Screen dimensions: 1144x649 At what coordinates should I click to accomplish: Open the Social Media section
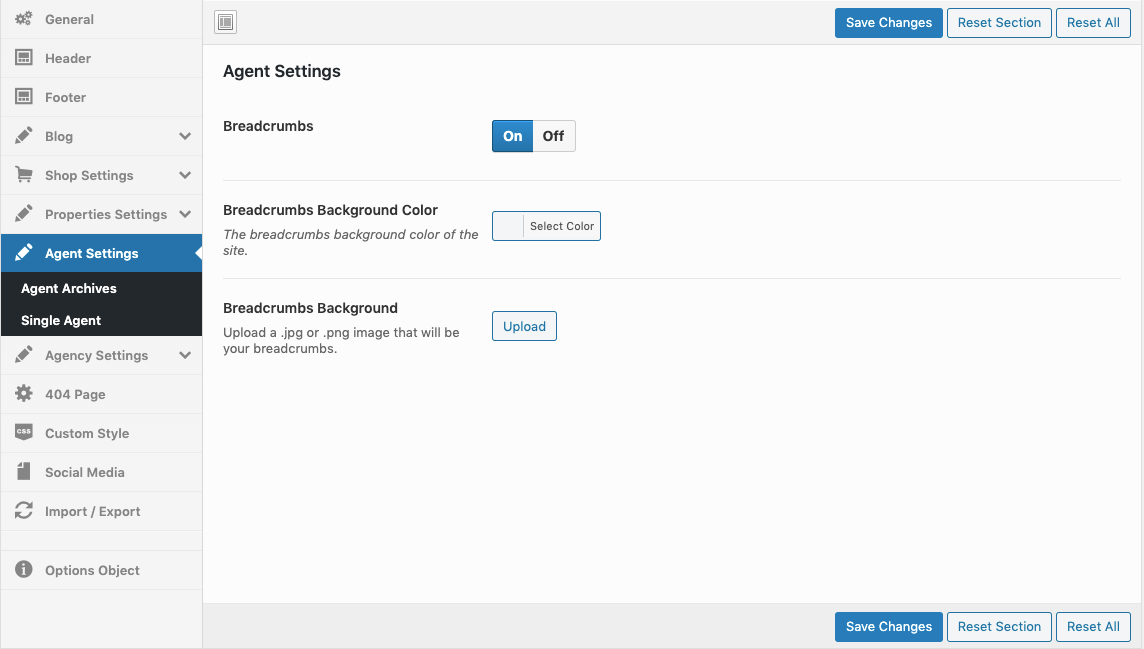tap(85, 472)
